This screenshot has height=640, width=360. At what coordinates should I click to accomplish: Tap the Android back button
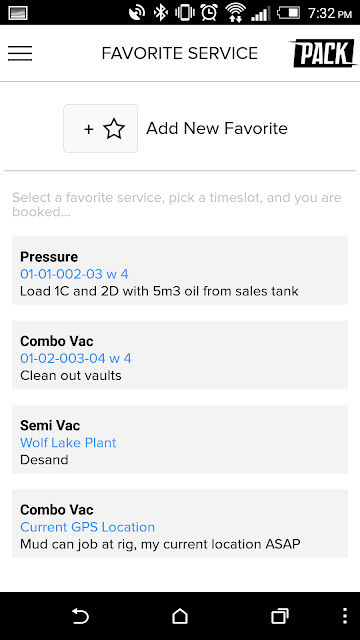[80, 616]
